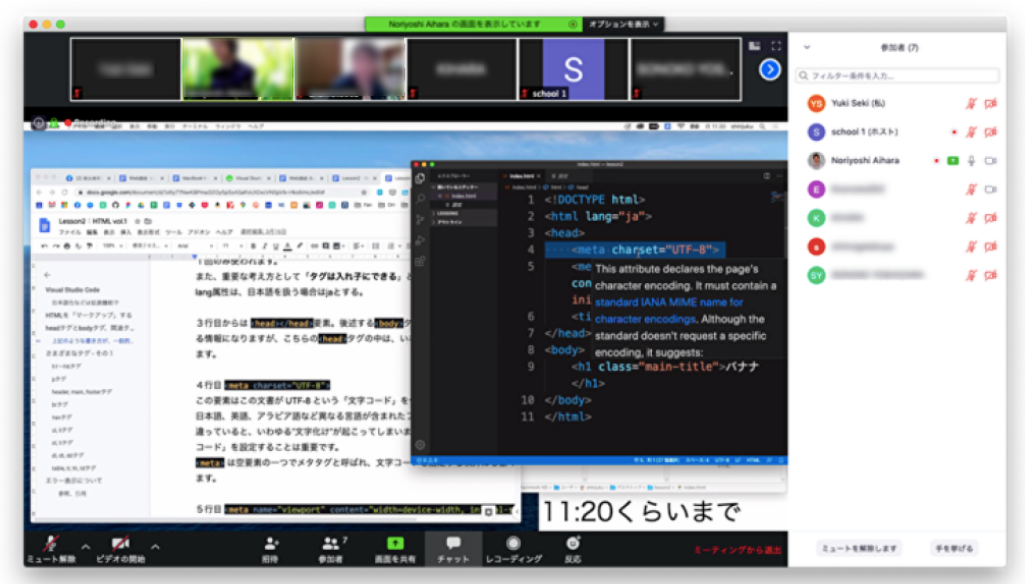Enter full screen via top-right expand icon
The height and width of the screenshot is (584, 1025).
(777, 46)
